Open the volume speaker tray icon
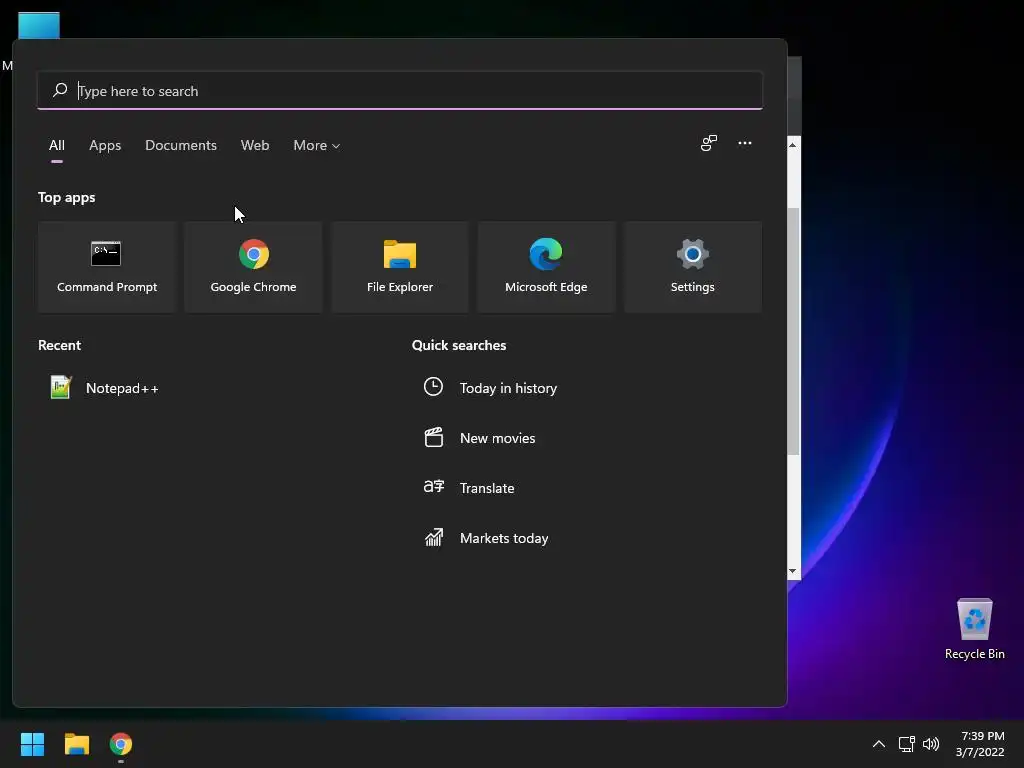Viewport: 1024px width, 768px height. (931, 744)
